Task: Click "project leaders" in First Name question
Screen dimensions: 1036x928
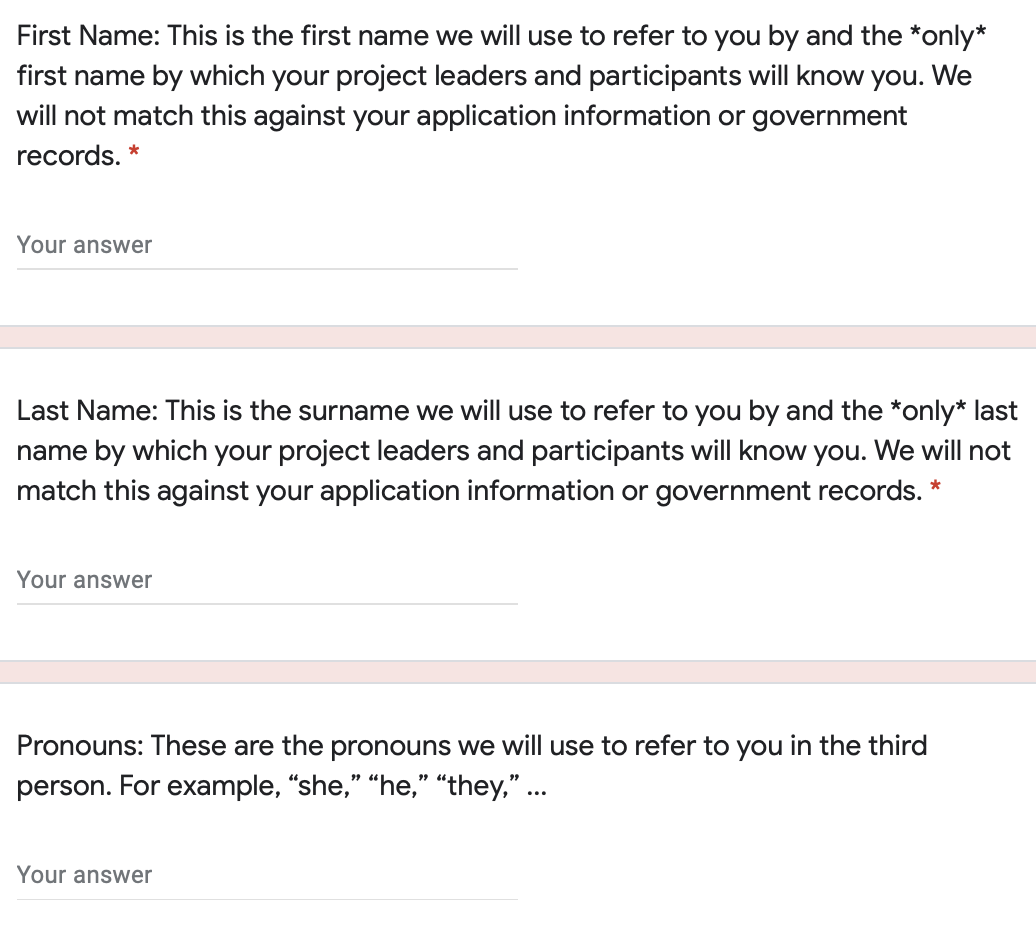Action: point(431,76)
